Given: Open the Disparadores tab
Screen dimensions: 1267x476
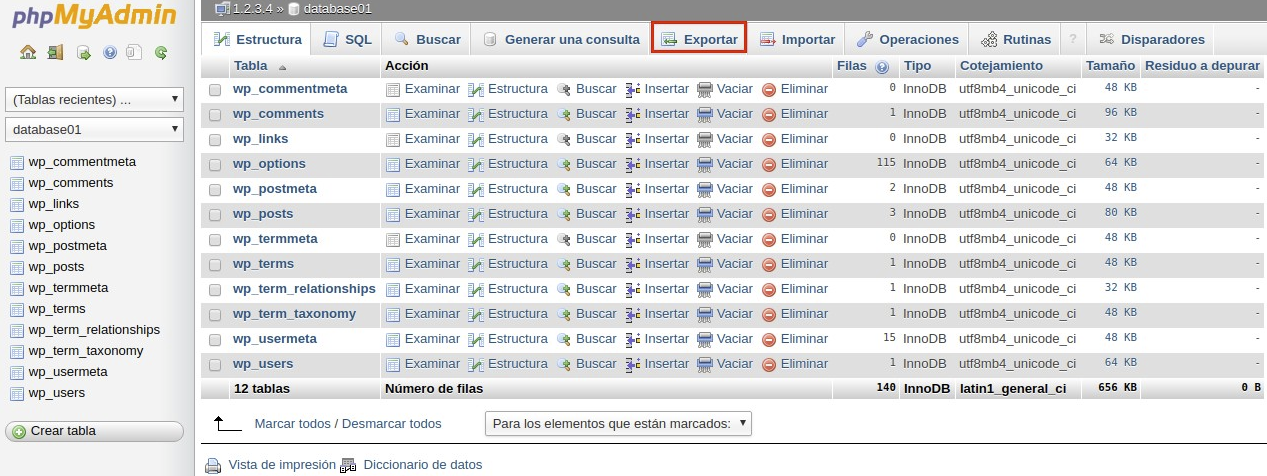Looking at the screenshot, I should coord(1151,40).
